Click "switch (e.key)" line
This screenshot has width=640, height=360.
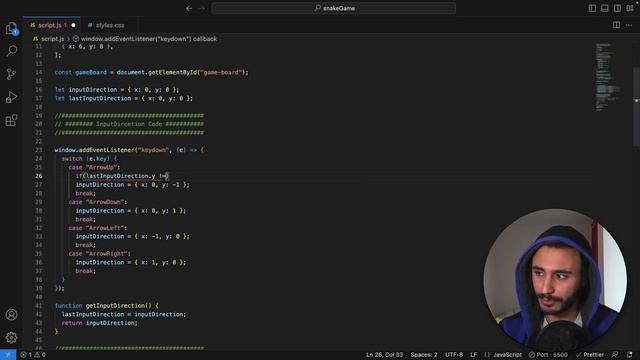pyautogui.click(x=89, y=159)
